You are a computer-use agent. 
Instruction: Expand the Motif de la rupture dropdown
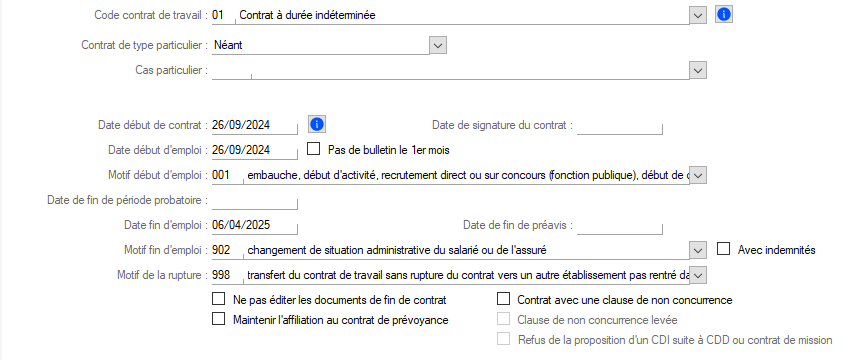click(x=698, y=275)
